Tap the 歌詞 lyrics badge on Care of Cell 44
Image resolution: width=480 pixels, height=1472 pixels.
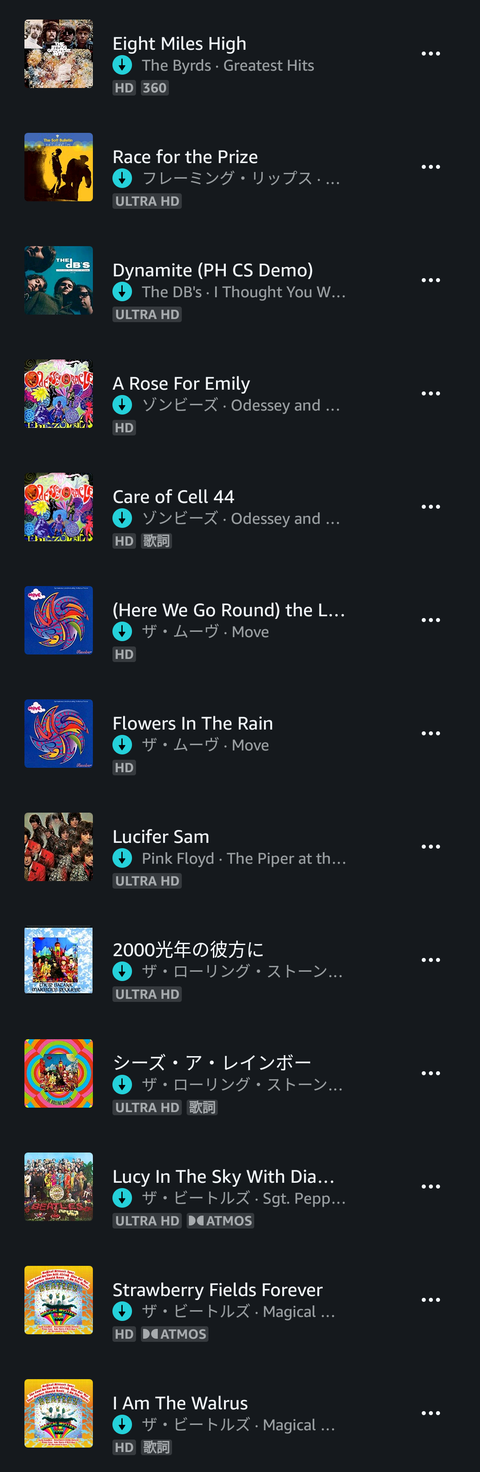[156, 541]
